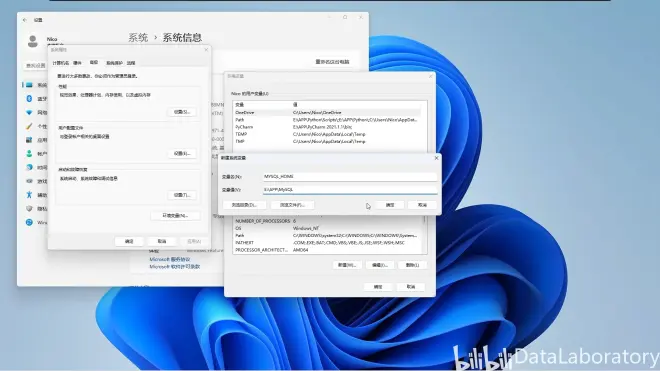Select the Advanced (高级) tab in System Properties
660x371 pixels.
94,62
